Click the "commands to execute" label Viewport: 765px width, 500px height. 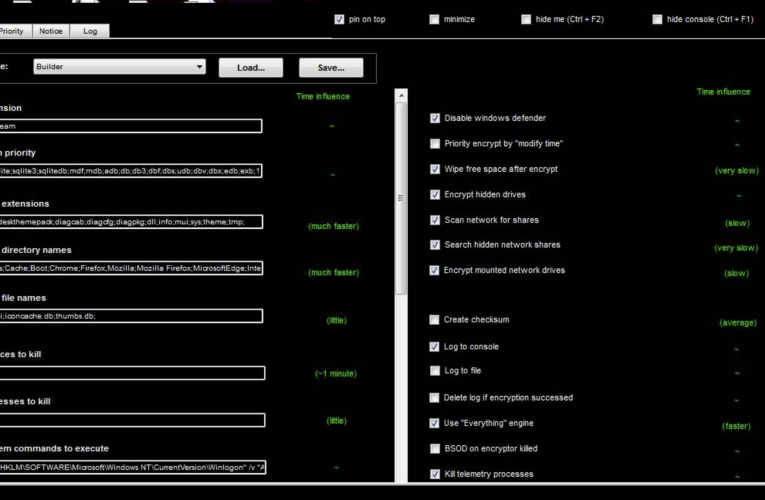(61, 449)
